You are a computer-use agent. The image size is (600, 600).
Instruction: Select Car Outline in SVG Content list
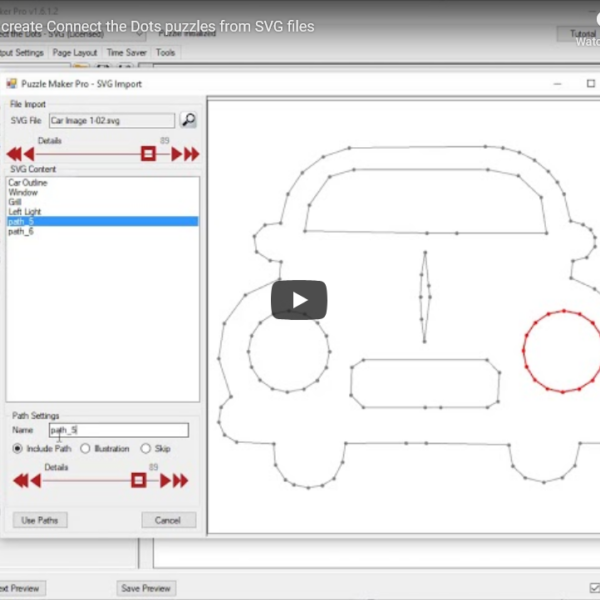pos(28,183)
